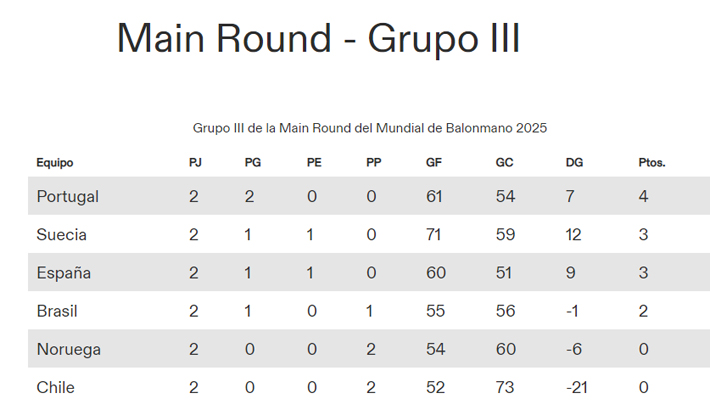This screenshot has height=410, width=710.
Task: Select the Suecia team name
Action: (62, 235)
